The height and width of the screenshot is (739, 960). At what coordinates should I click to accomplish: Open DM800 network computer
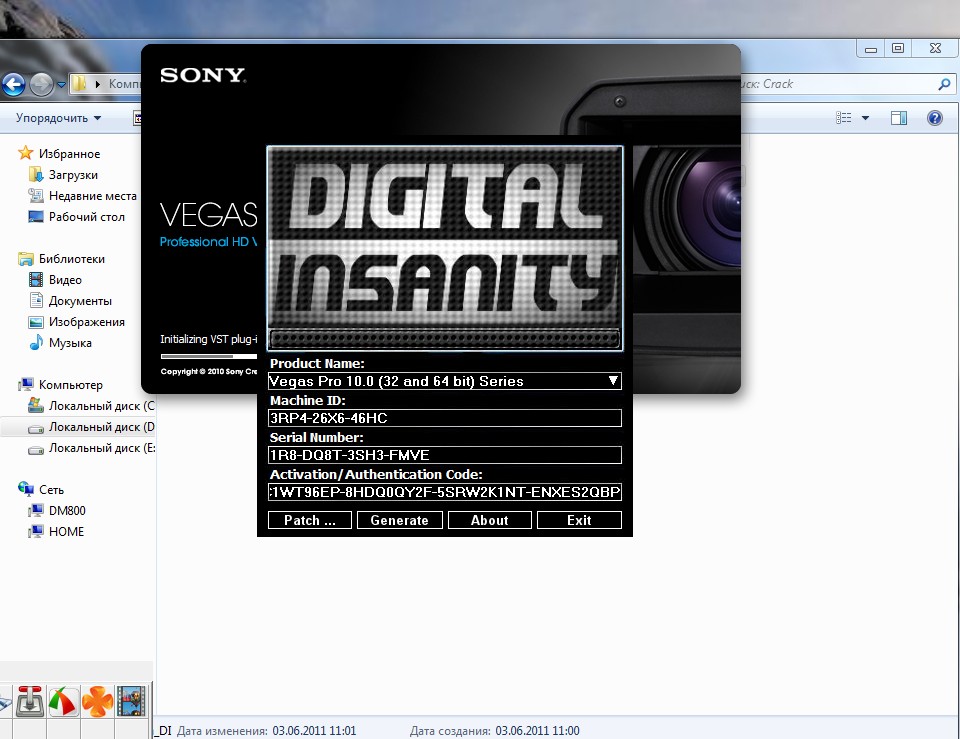click(57, 510)
